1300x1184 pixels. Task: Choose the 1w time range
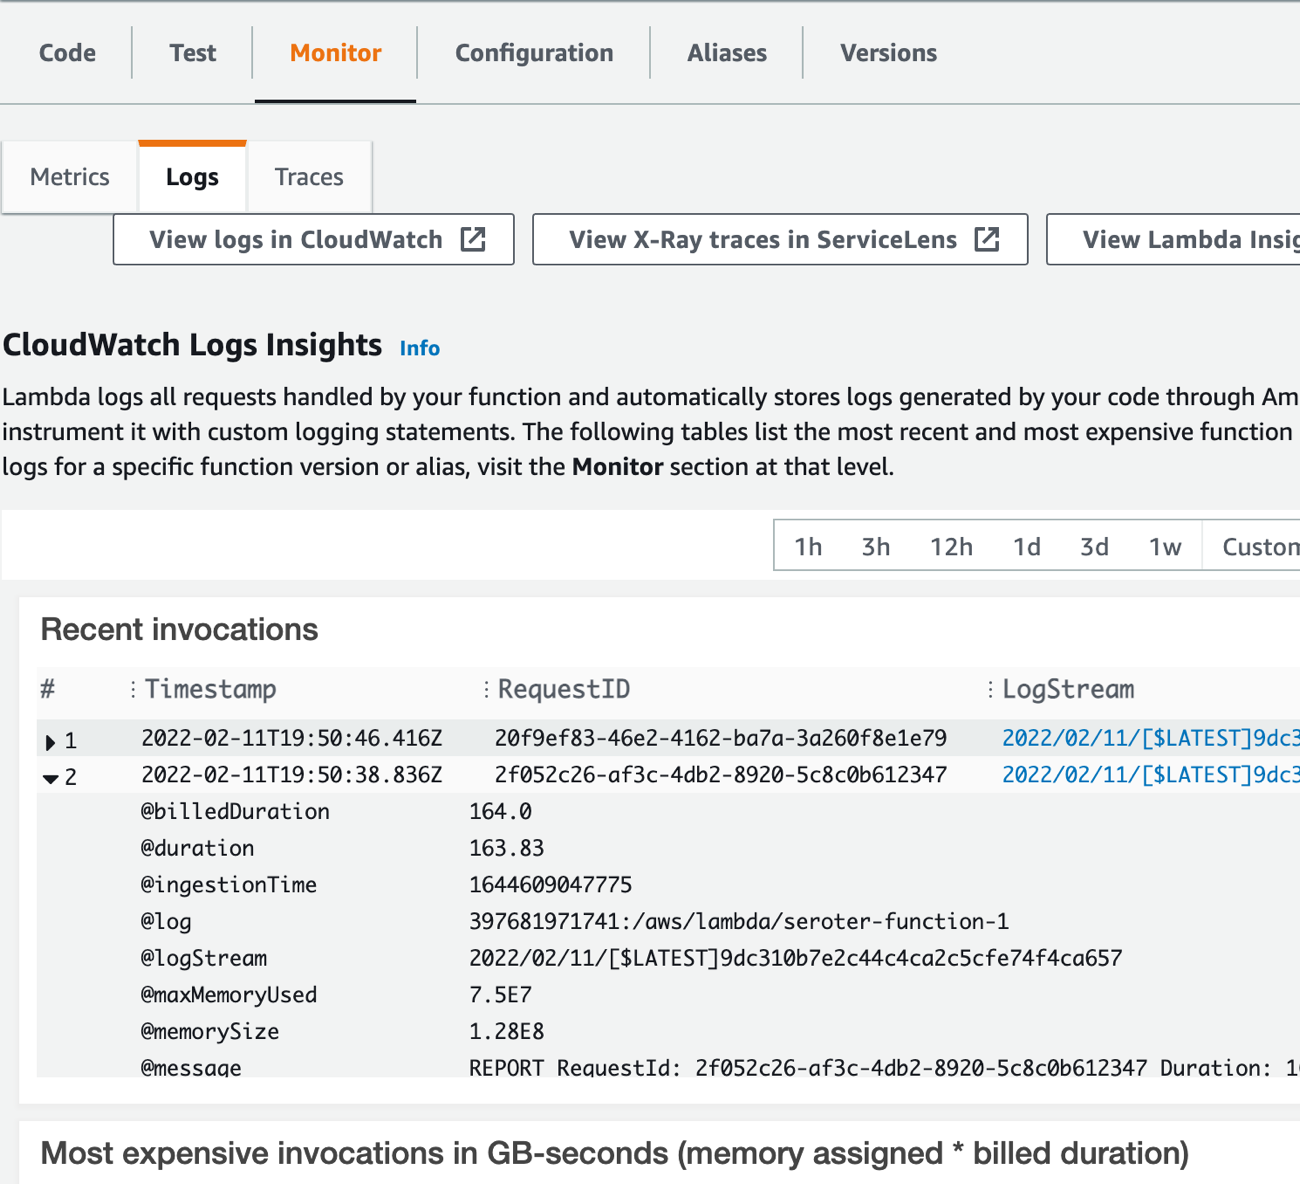coord(1164,547)
